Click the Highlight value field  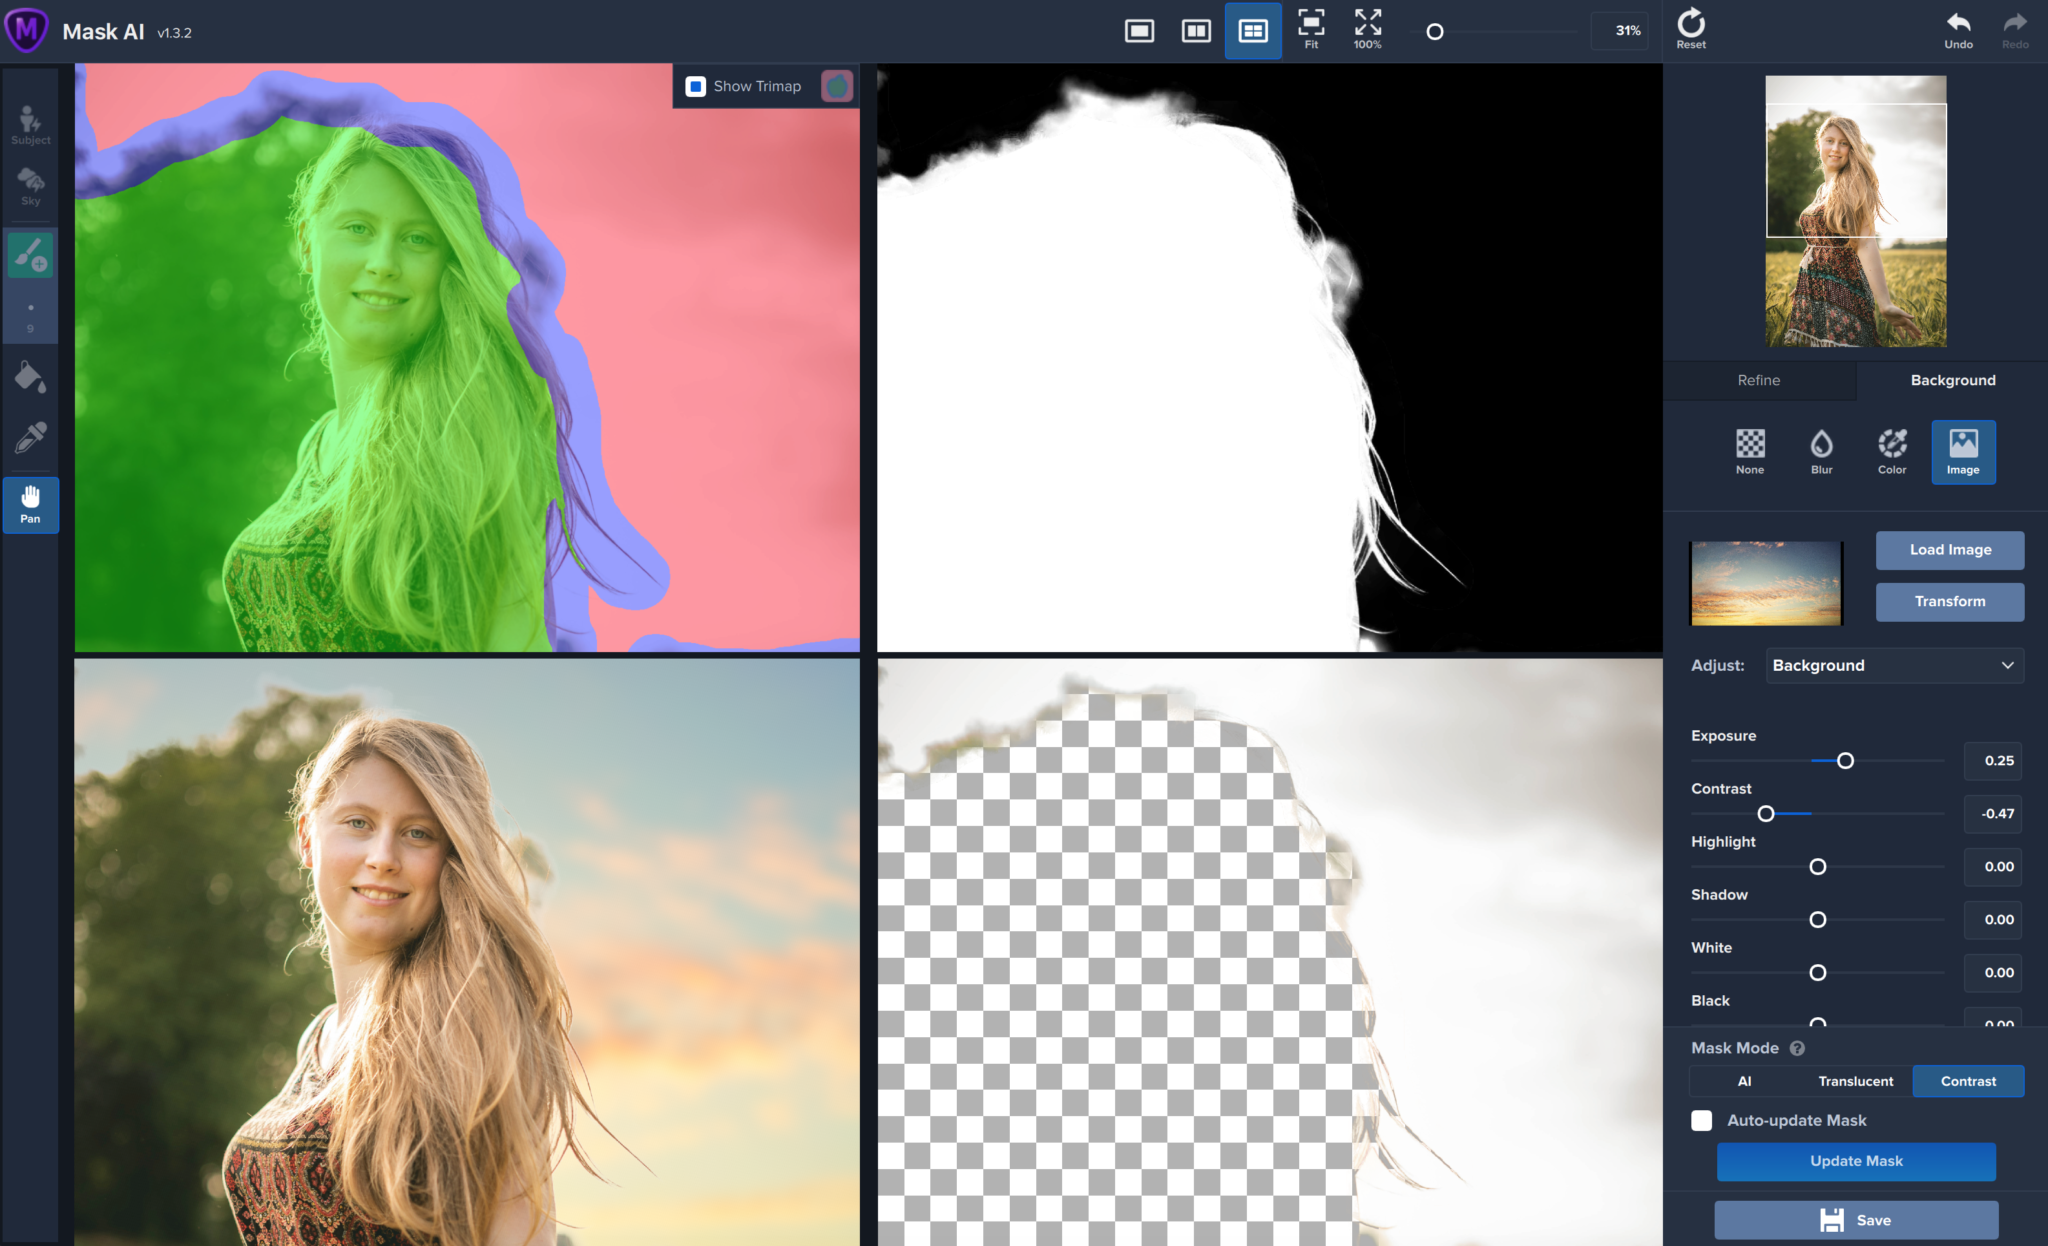click(1992, 867)
